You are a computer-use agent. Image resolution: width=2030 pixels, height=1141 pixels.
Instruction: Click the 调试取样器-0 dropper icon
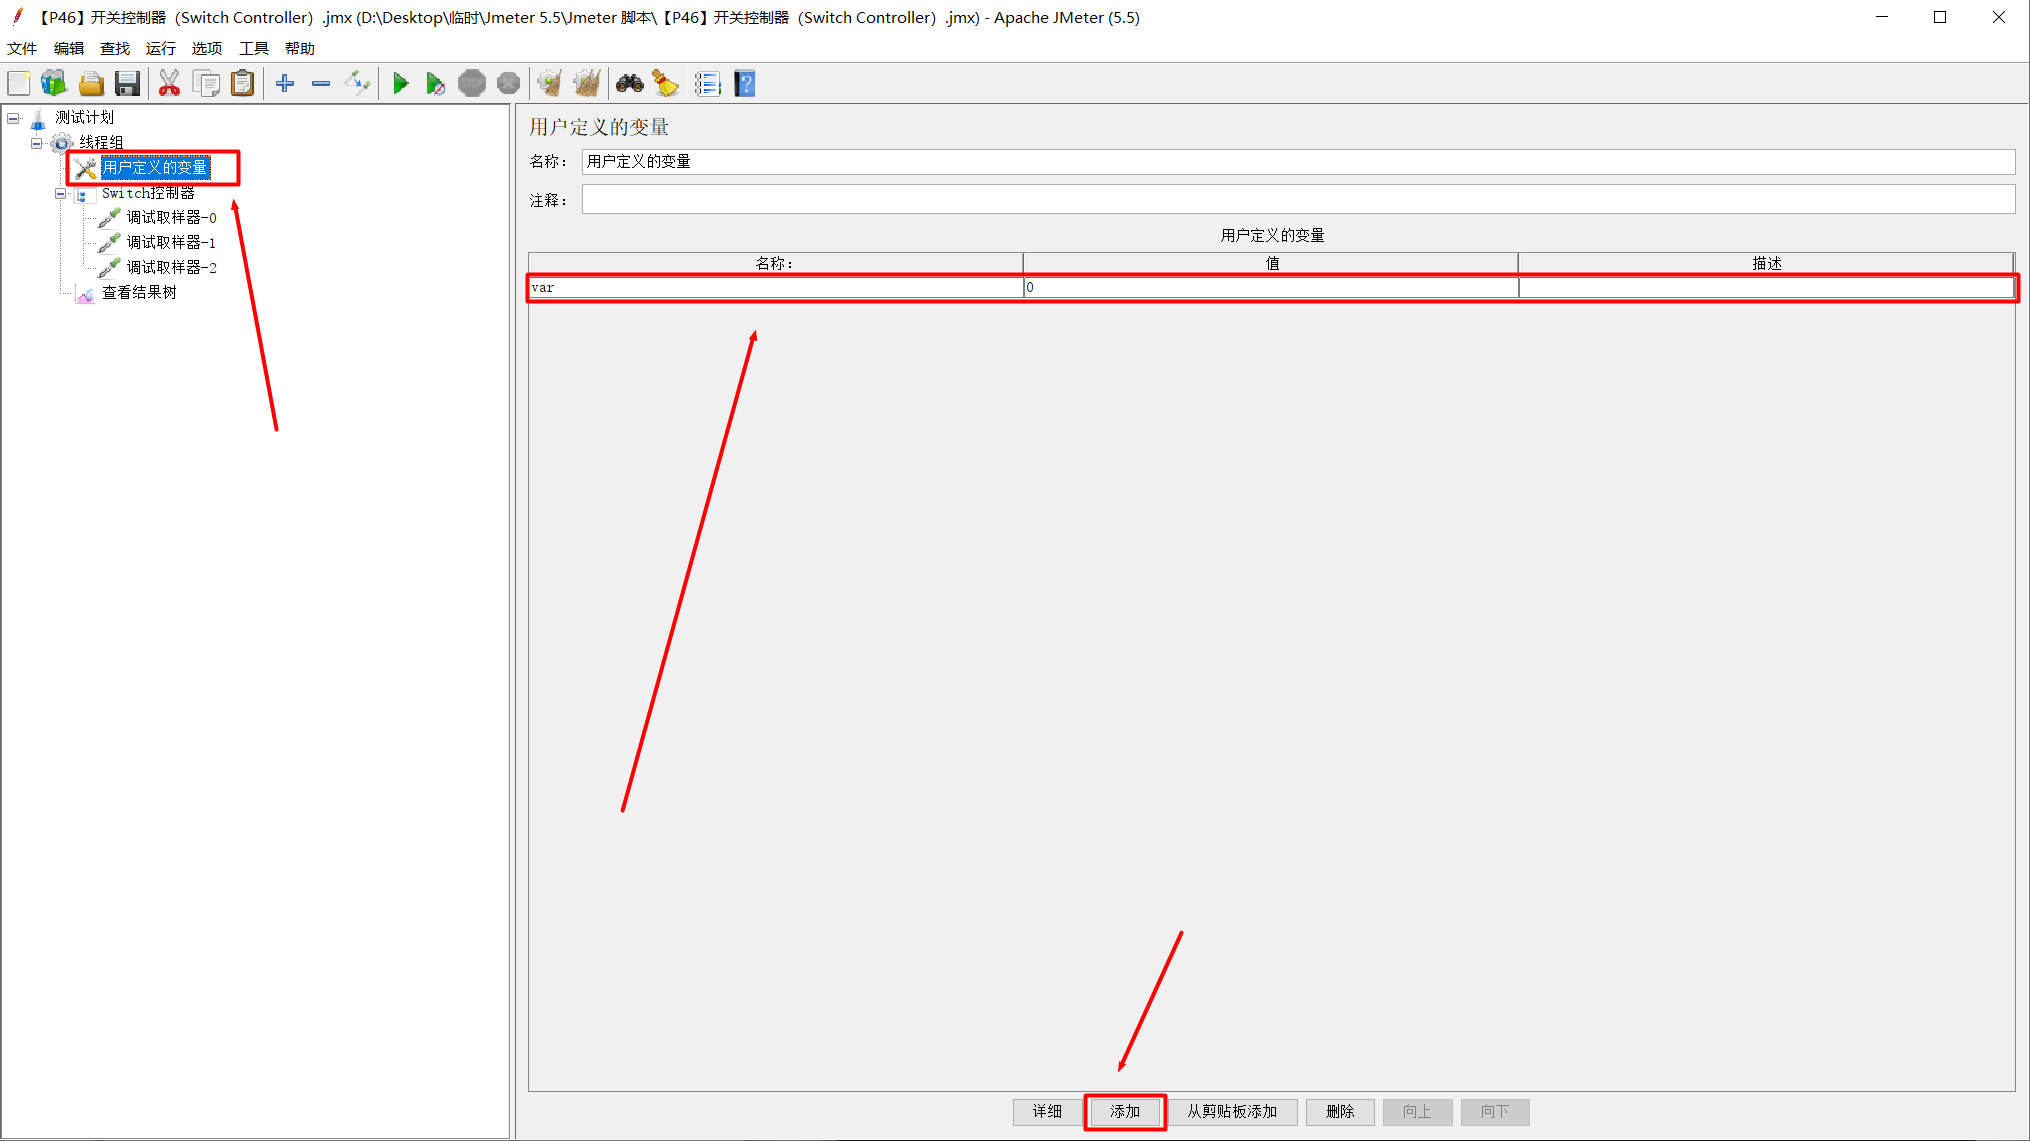point(109,218)
